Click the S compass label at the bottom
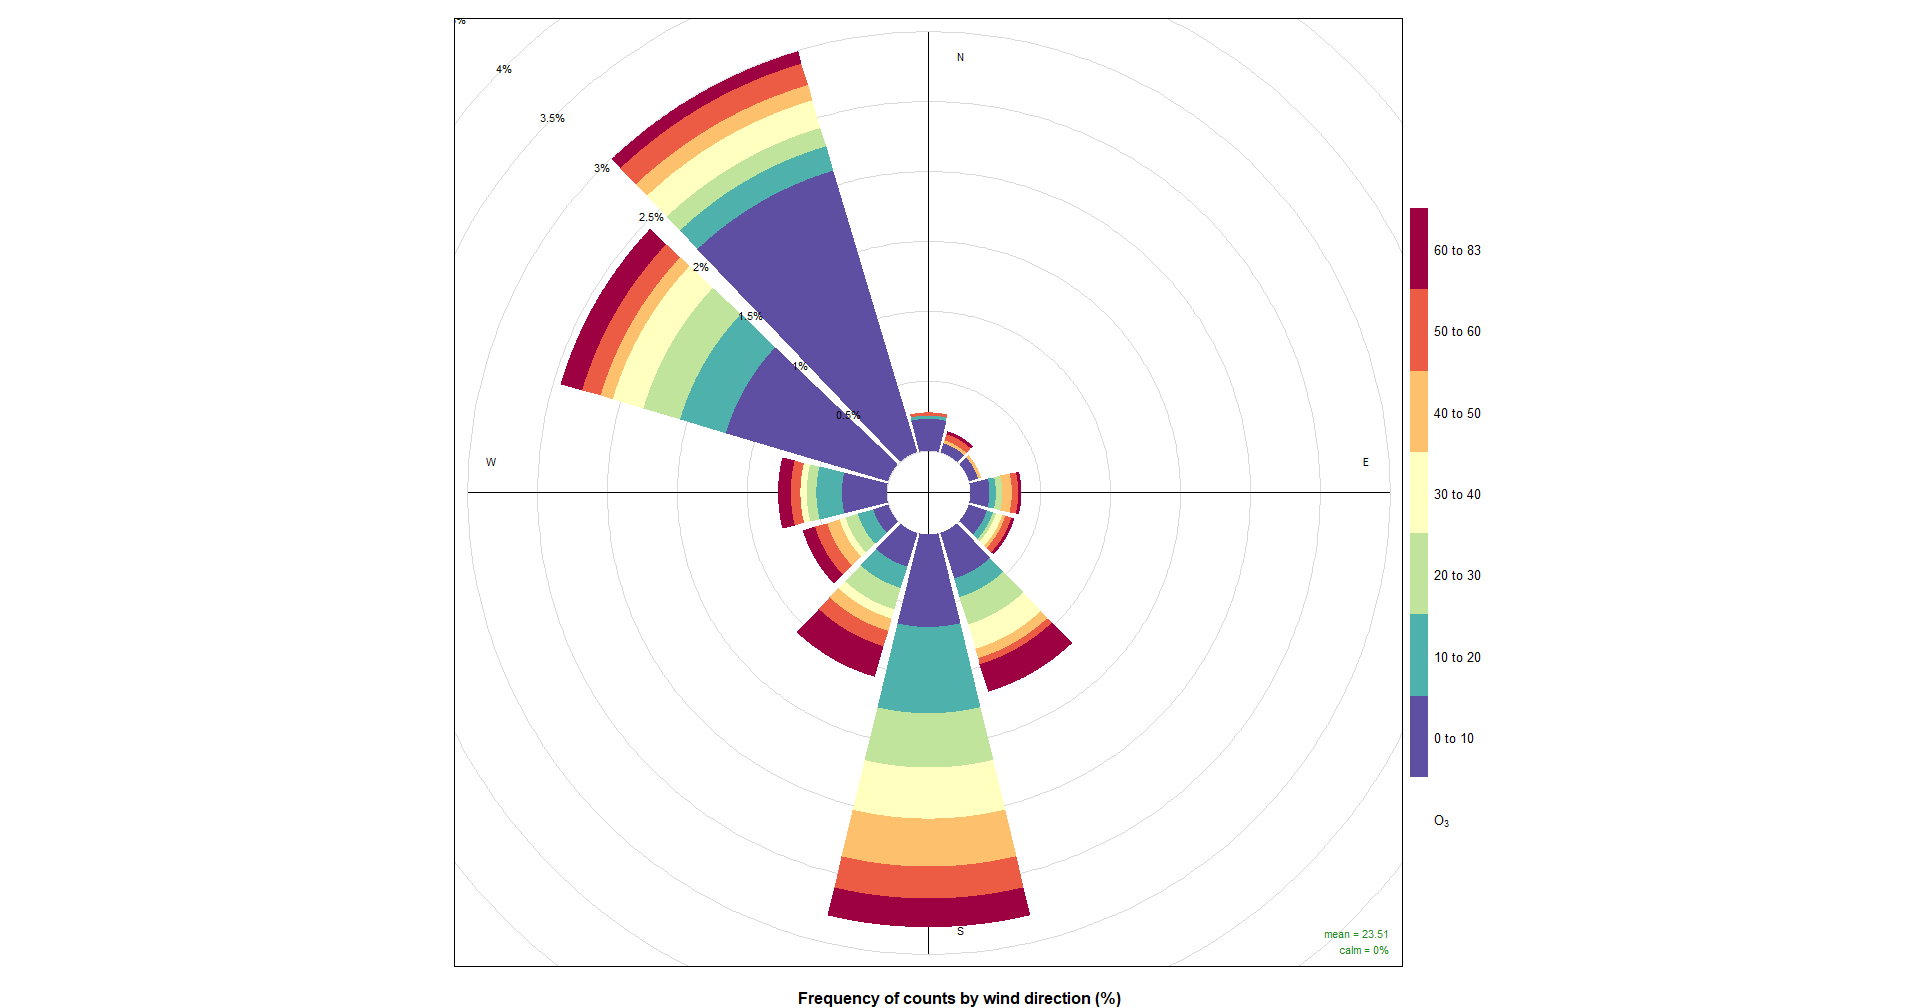The width and height of the screenshot is (1920, 1008). coord(960,931)
